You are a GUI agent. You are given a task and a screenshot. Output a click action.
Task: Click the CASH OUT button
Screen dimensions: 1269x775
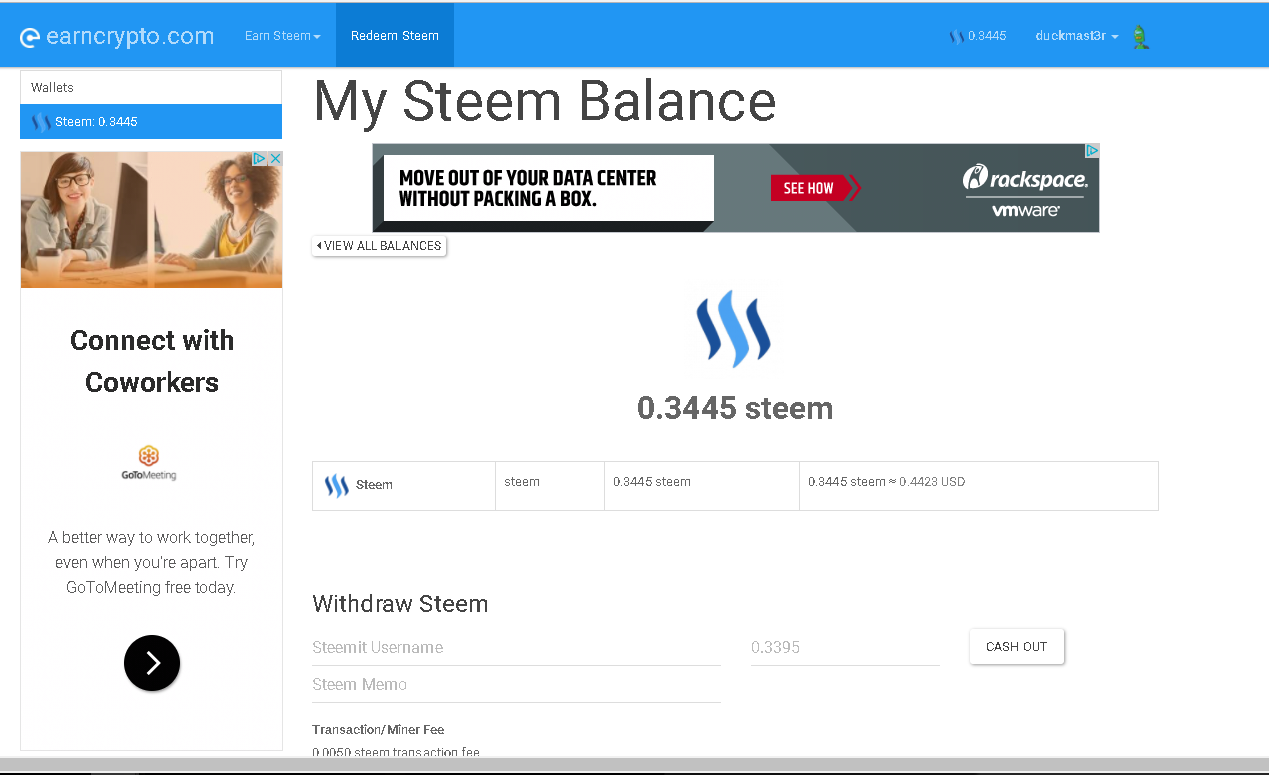[1016, 647]
